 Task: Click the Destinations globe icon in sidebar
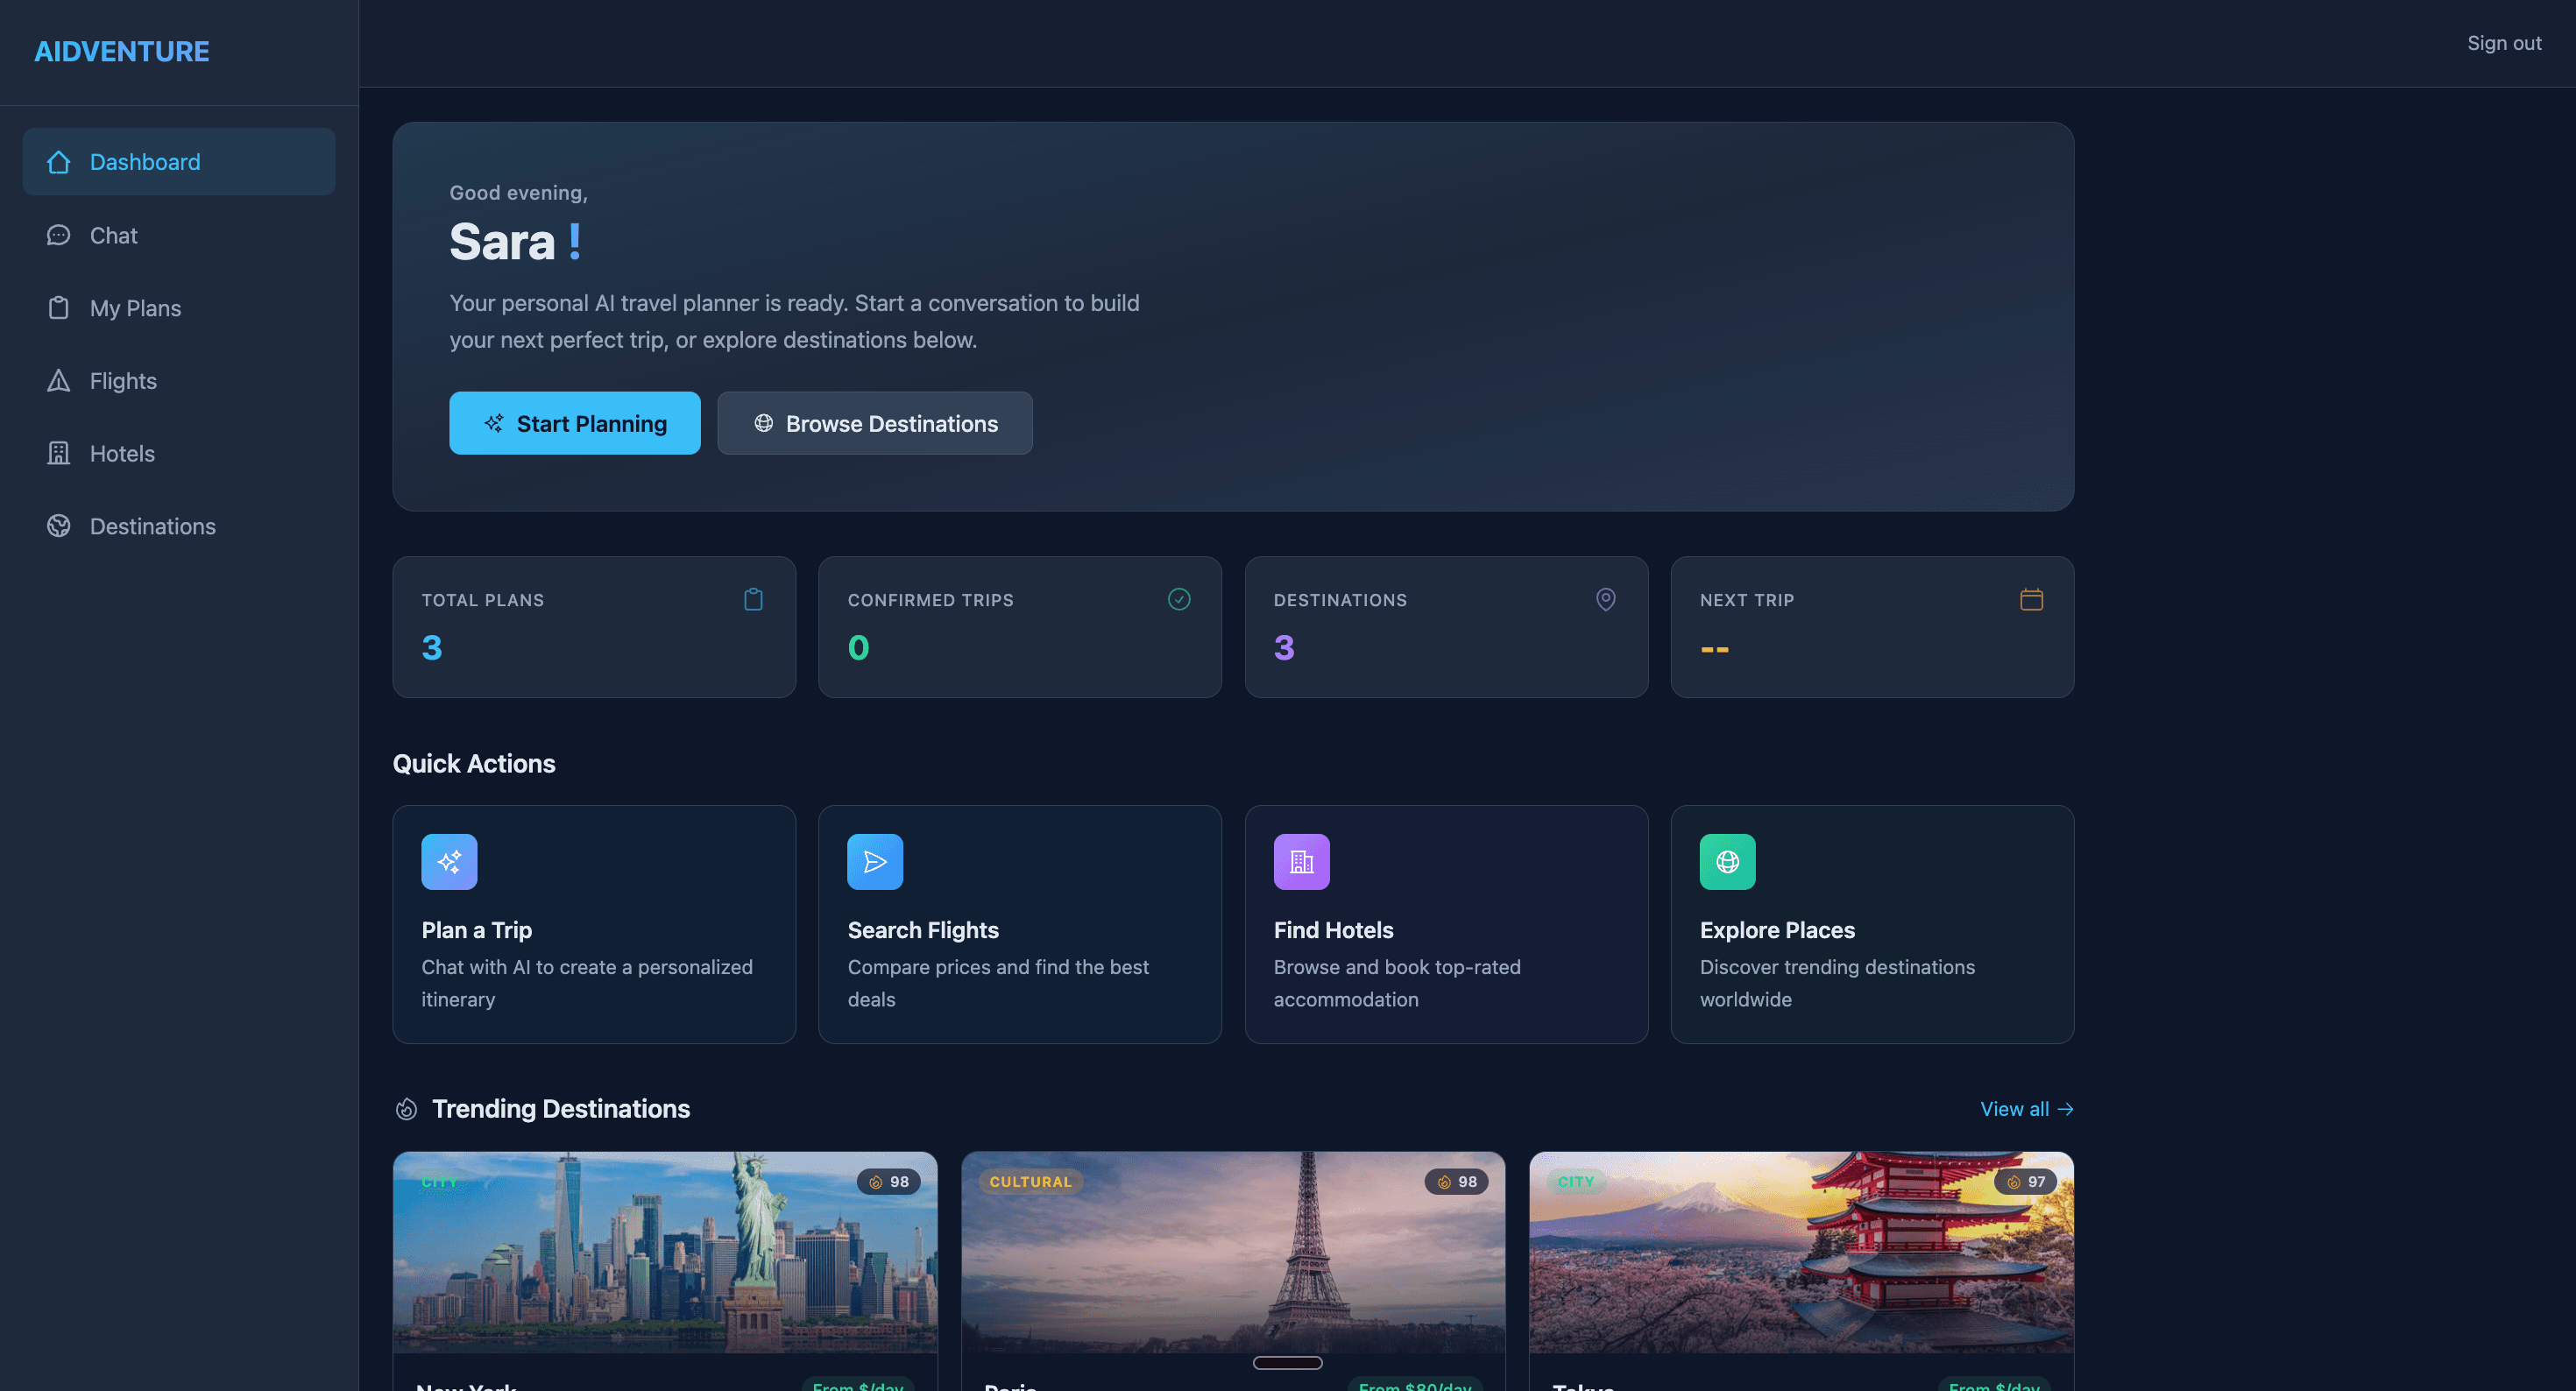pyautogui.click(x=59, y=526)
